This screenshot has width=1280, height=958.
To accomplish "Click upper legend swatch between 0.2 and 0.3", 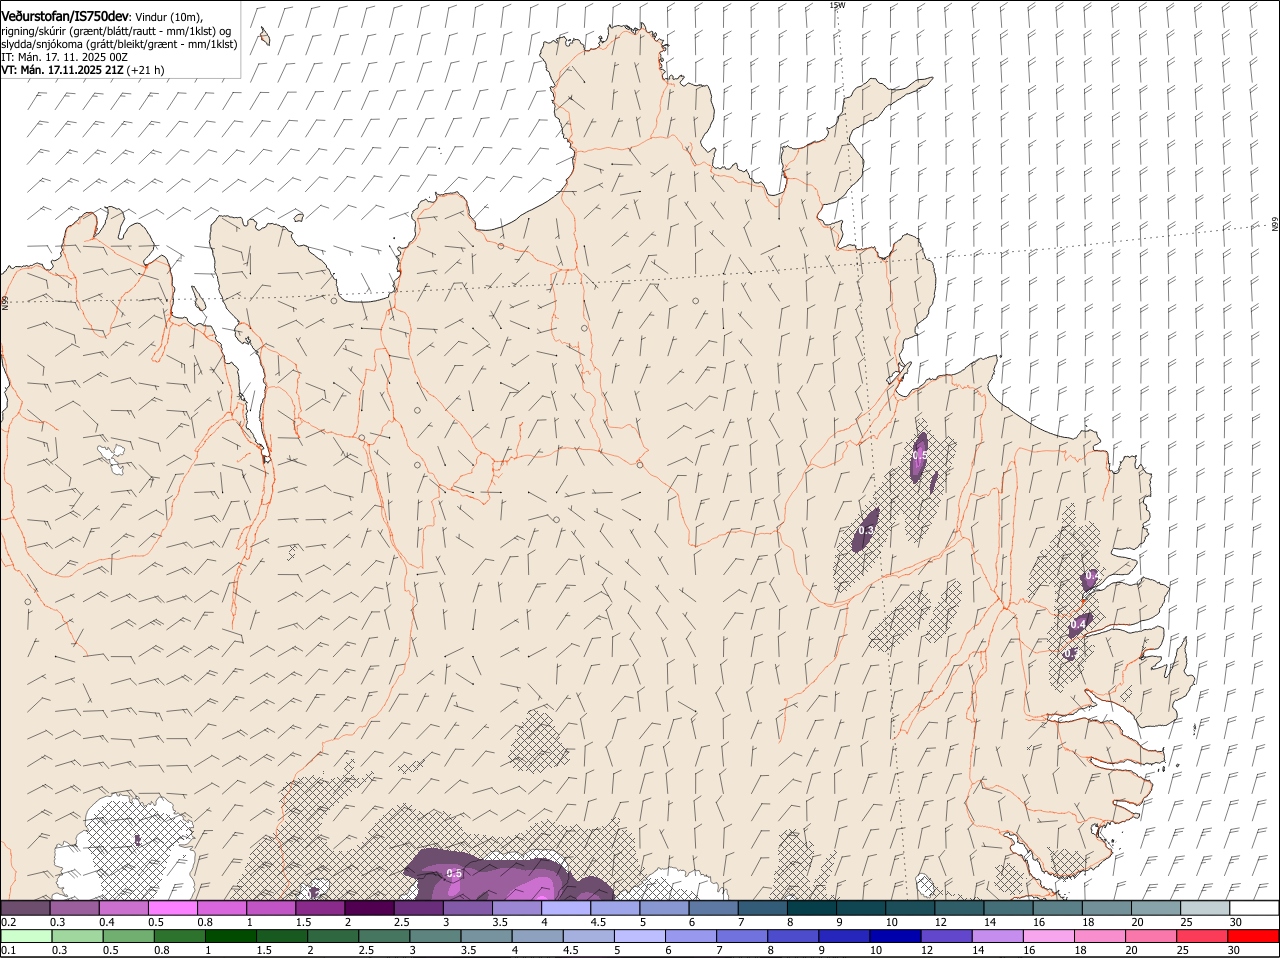I will (25, 908).
